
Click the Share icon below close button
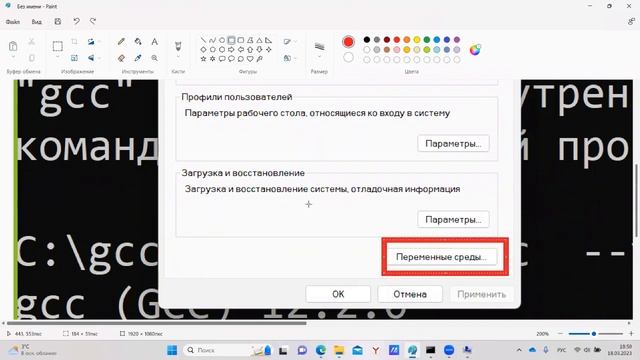tap(631, 22)
